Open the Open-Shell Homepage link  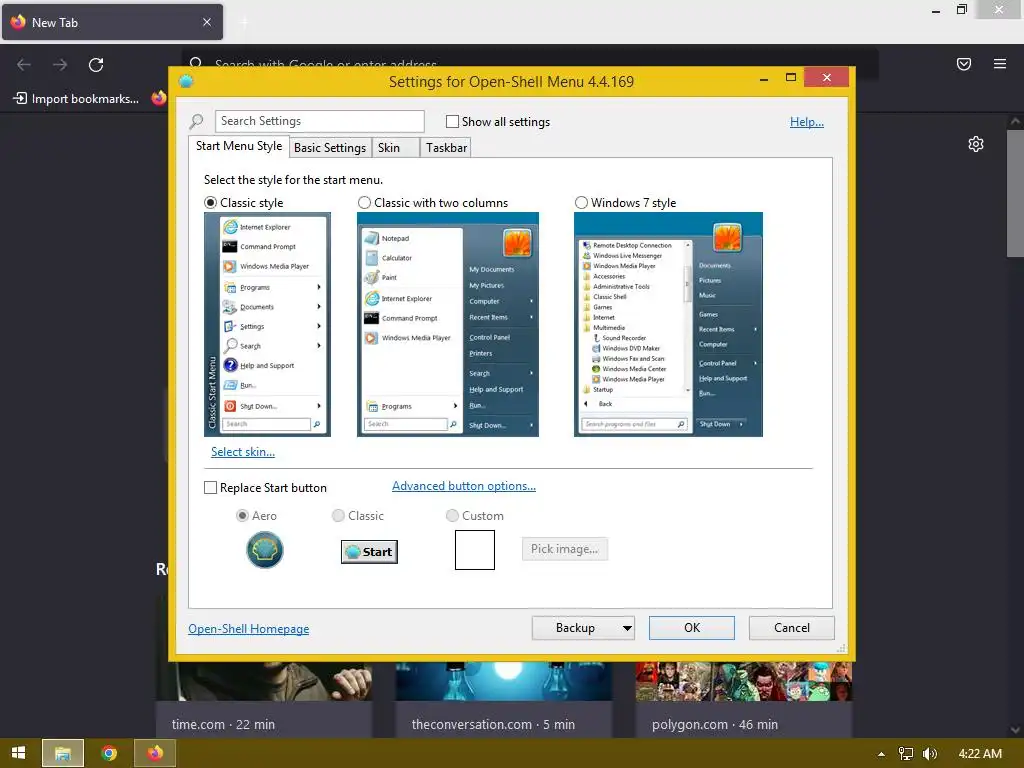[x=249, y=629]
